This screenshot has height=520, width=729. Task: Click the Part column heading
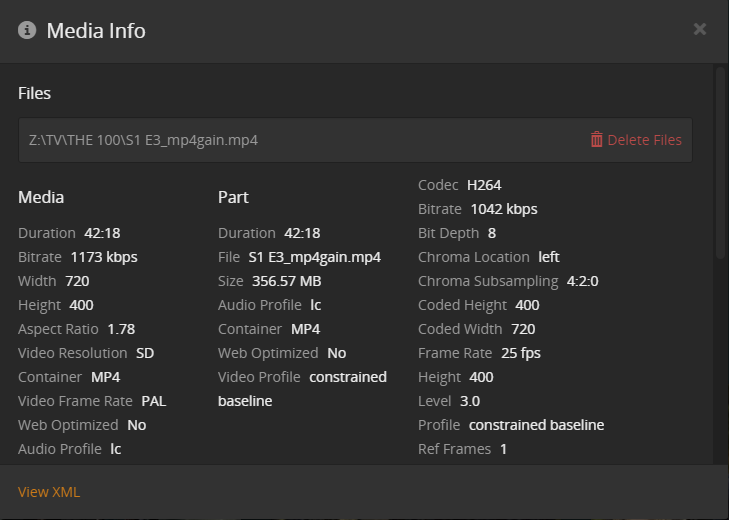coord(233,197)
